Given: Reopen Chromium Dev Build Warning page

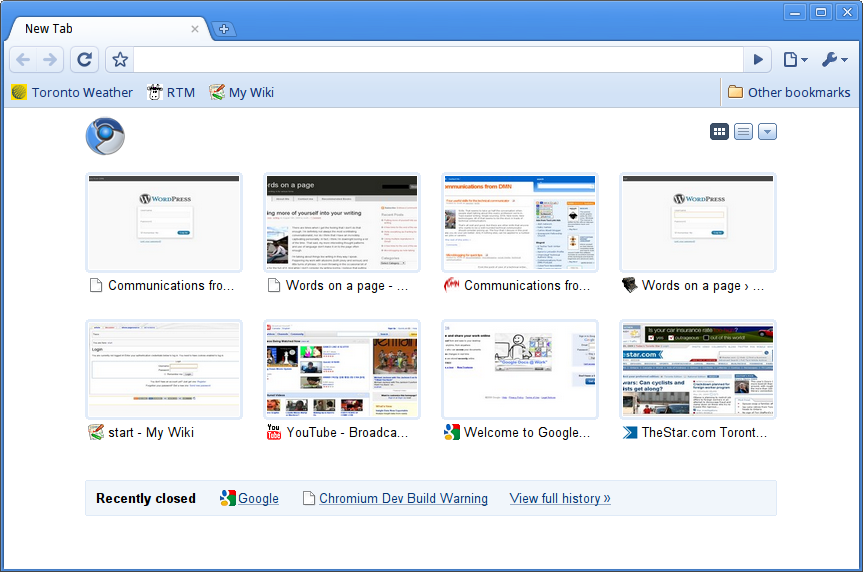Looking at the screenshot, I should pyautogui.click(x=403, y=498).
